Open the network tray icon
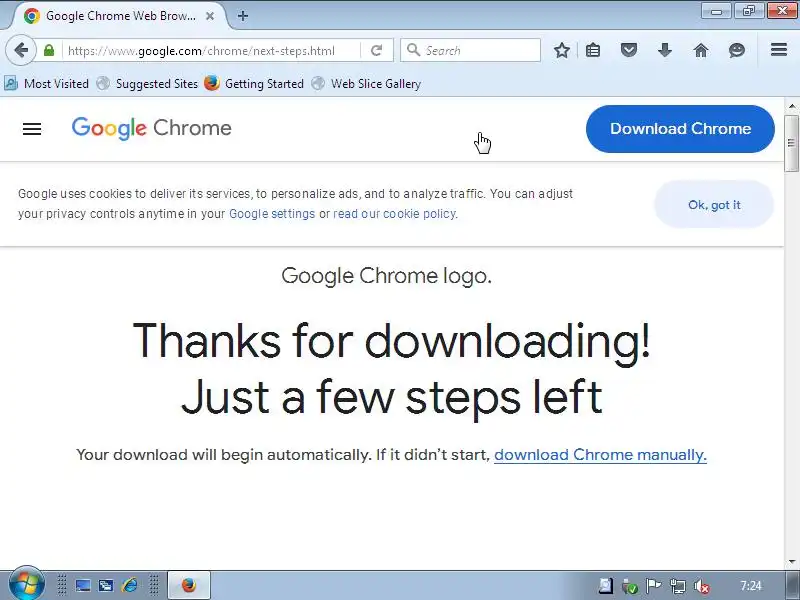Viewport: 800px width, 600px height. (678, 587)
